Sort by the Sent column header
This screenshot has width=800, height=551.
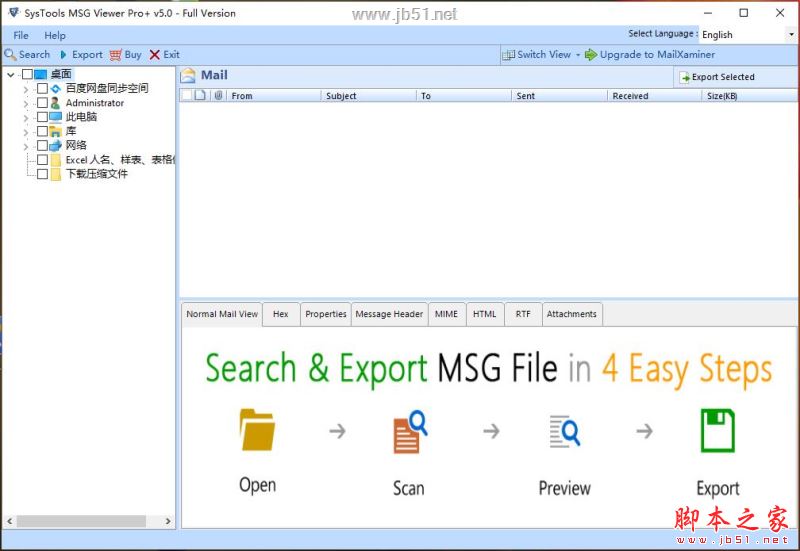(x=559, y=95)
